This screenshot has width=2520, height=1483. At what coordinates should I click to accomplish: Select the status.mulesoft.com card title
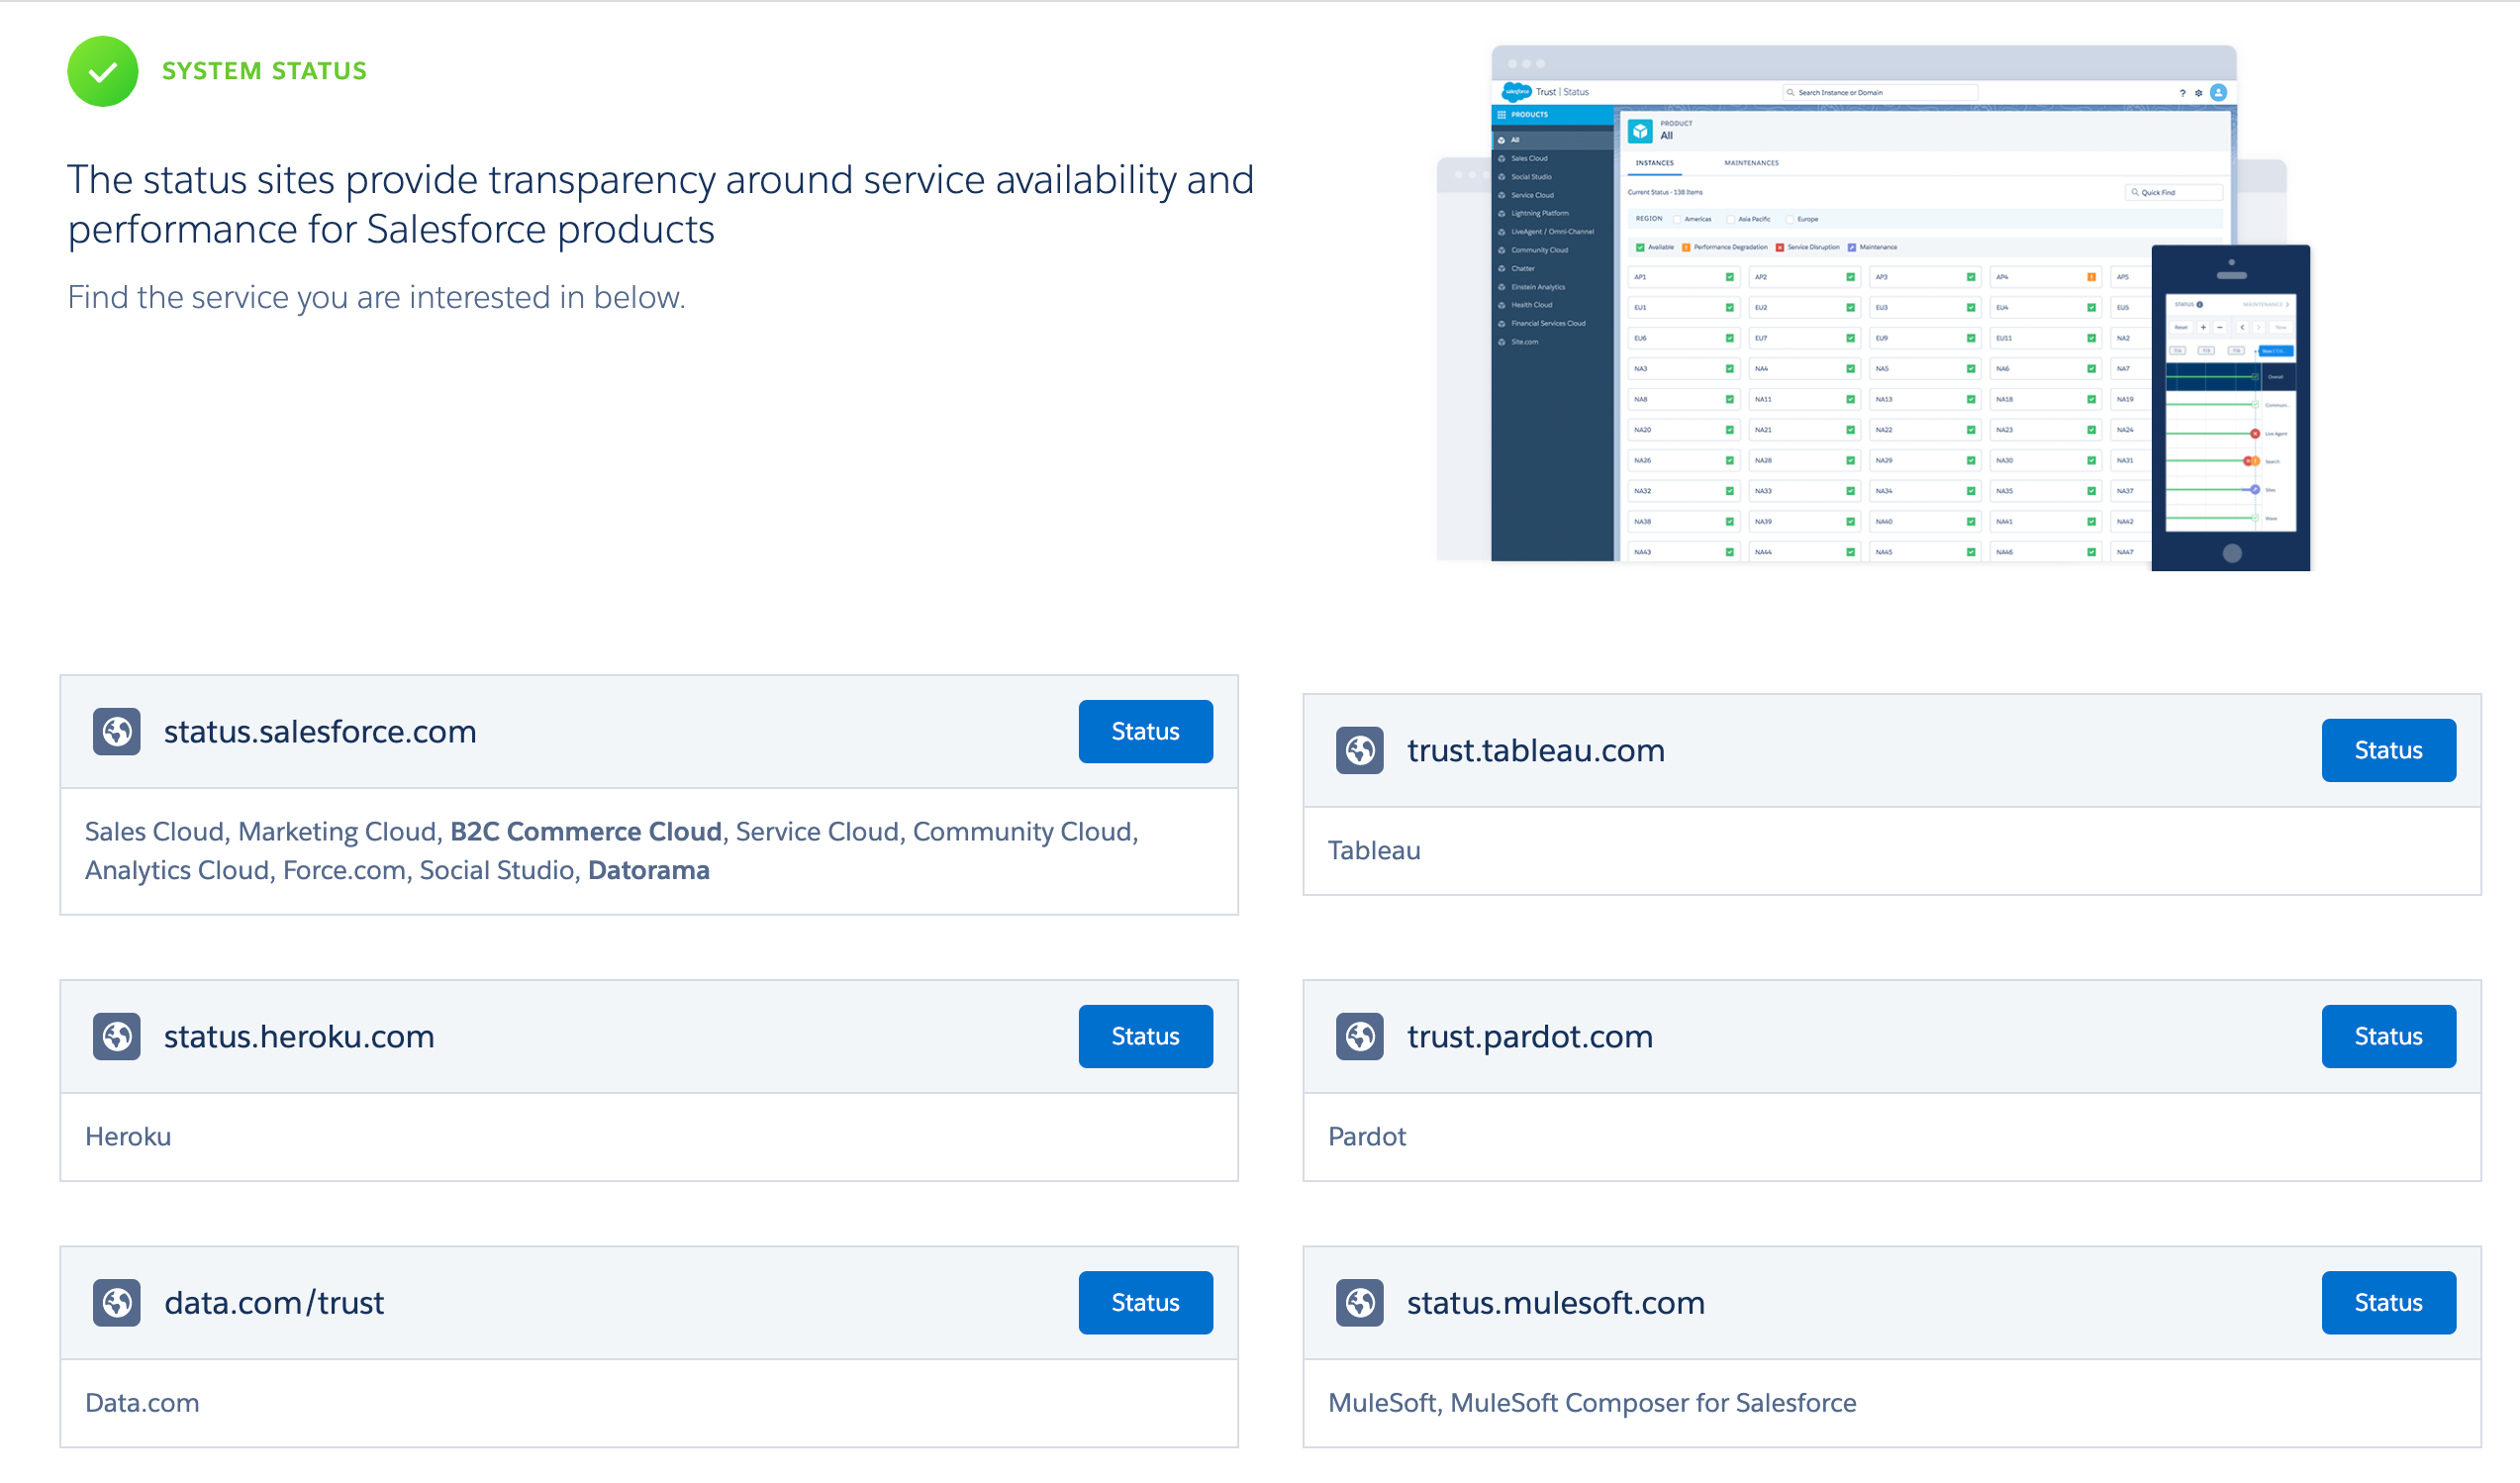coord(1556,1303)
